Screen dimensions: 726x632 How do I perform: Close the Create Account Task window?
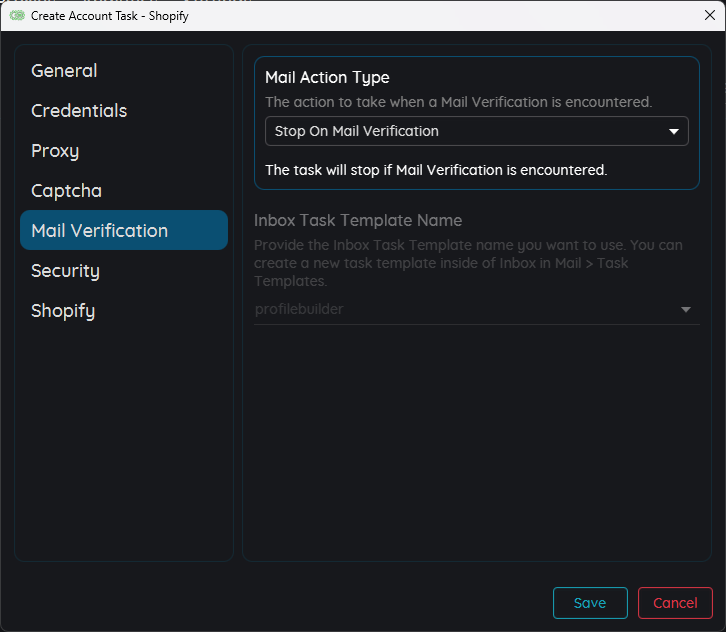[x=710, y=15]
